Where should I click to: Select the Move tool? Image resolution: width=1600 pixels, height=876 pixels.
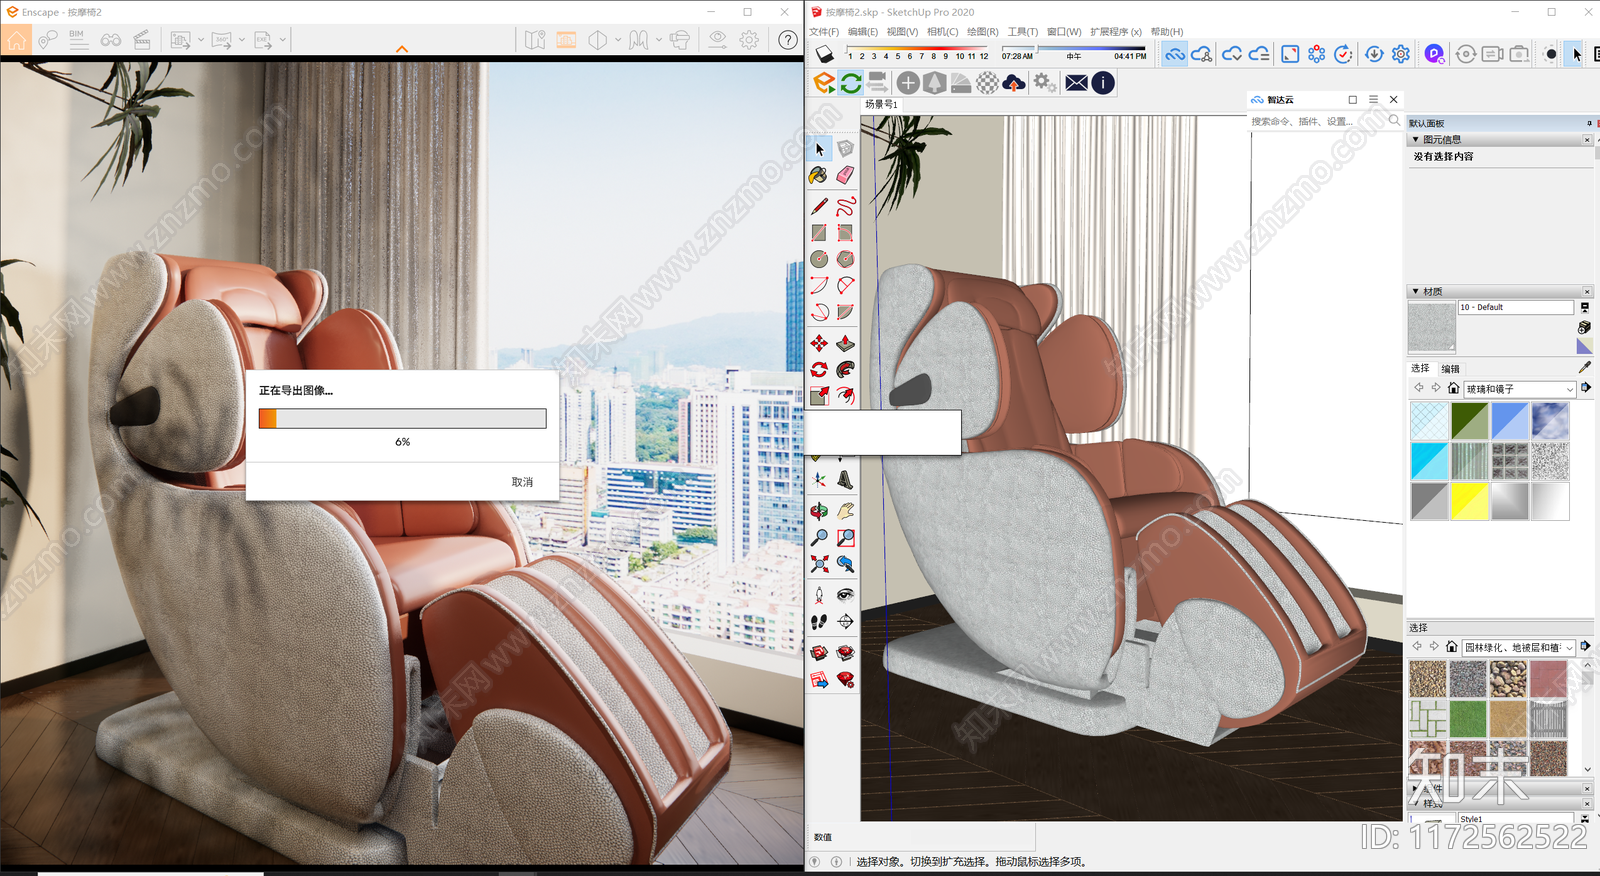tap(819, 343)
